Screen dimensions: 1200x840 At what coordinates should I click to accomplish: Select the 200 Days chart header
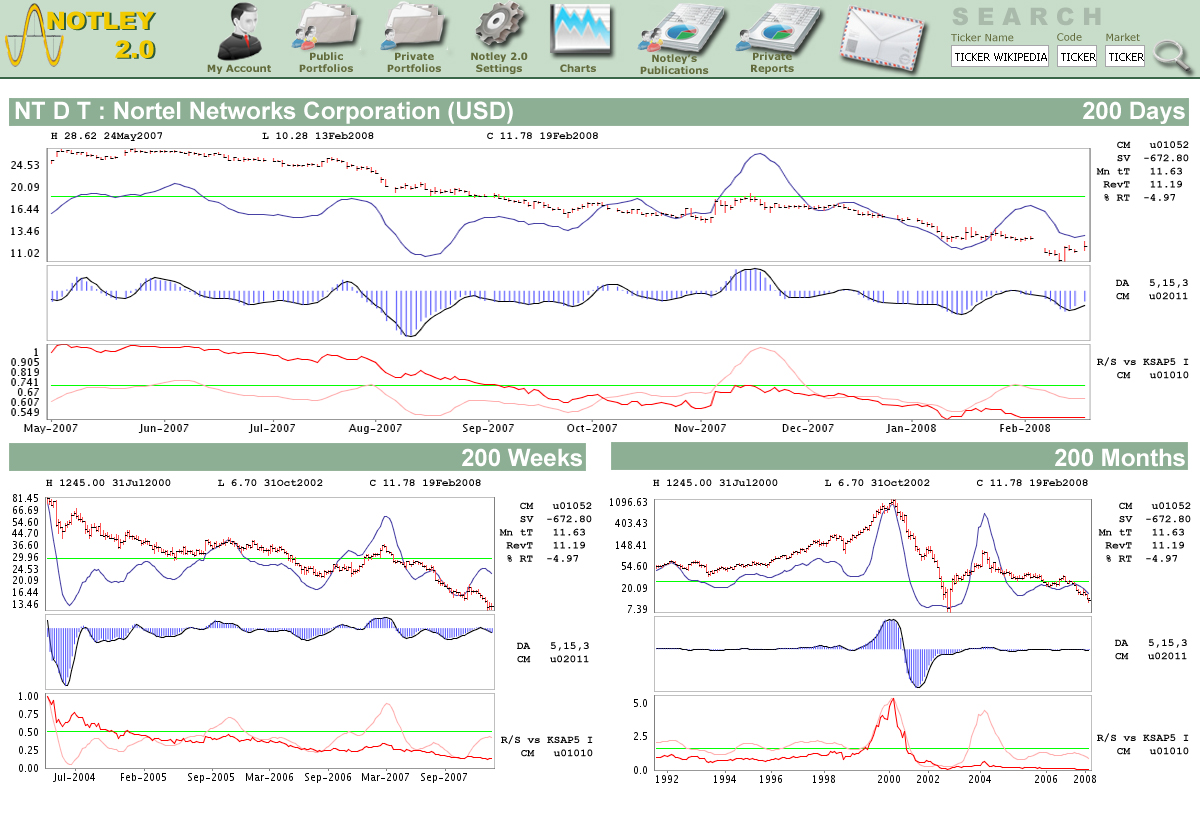coord(1133,111)
